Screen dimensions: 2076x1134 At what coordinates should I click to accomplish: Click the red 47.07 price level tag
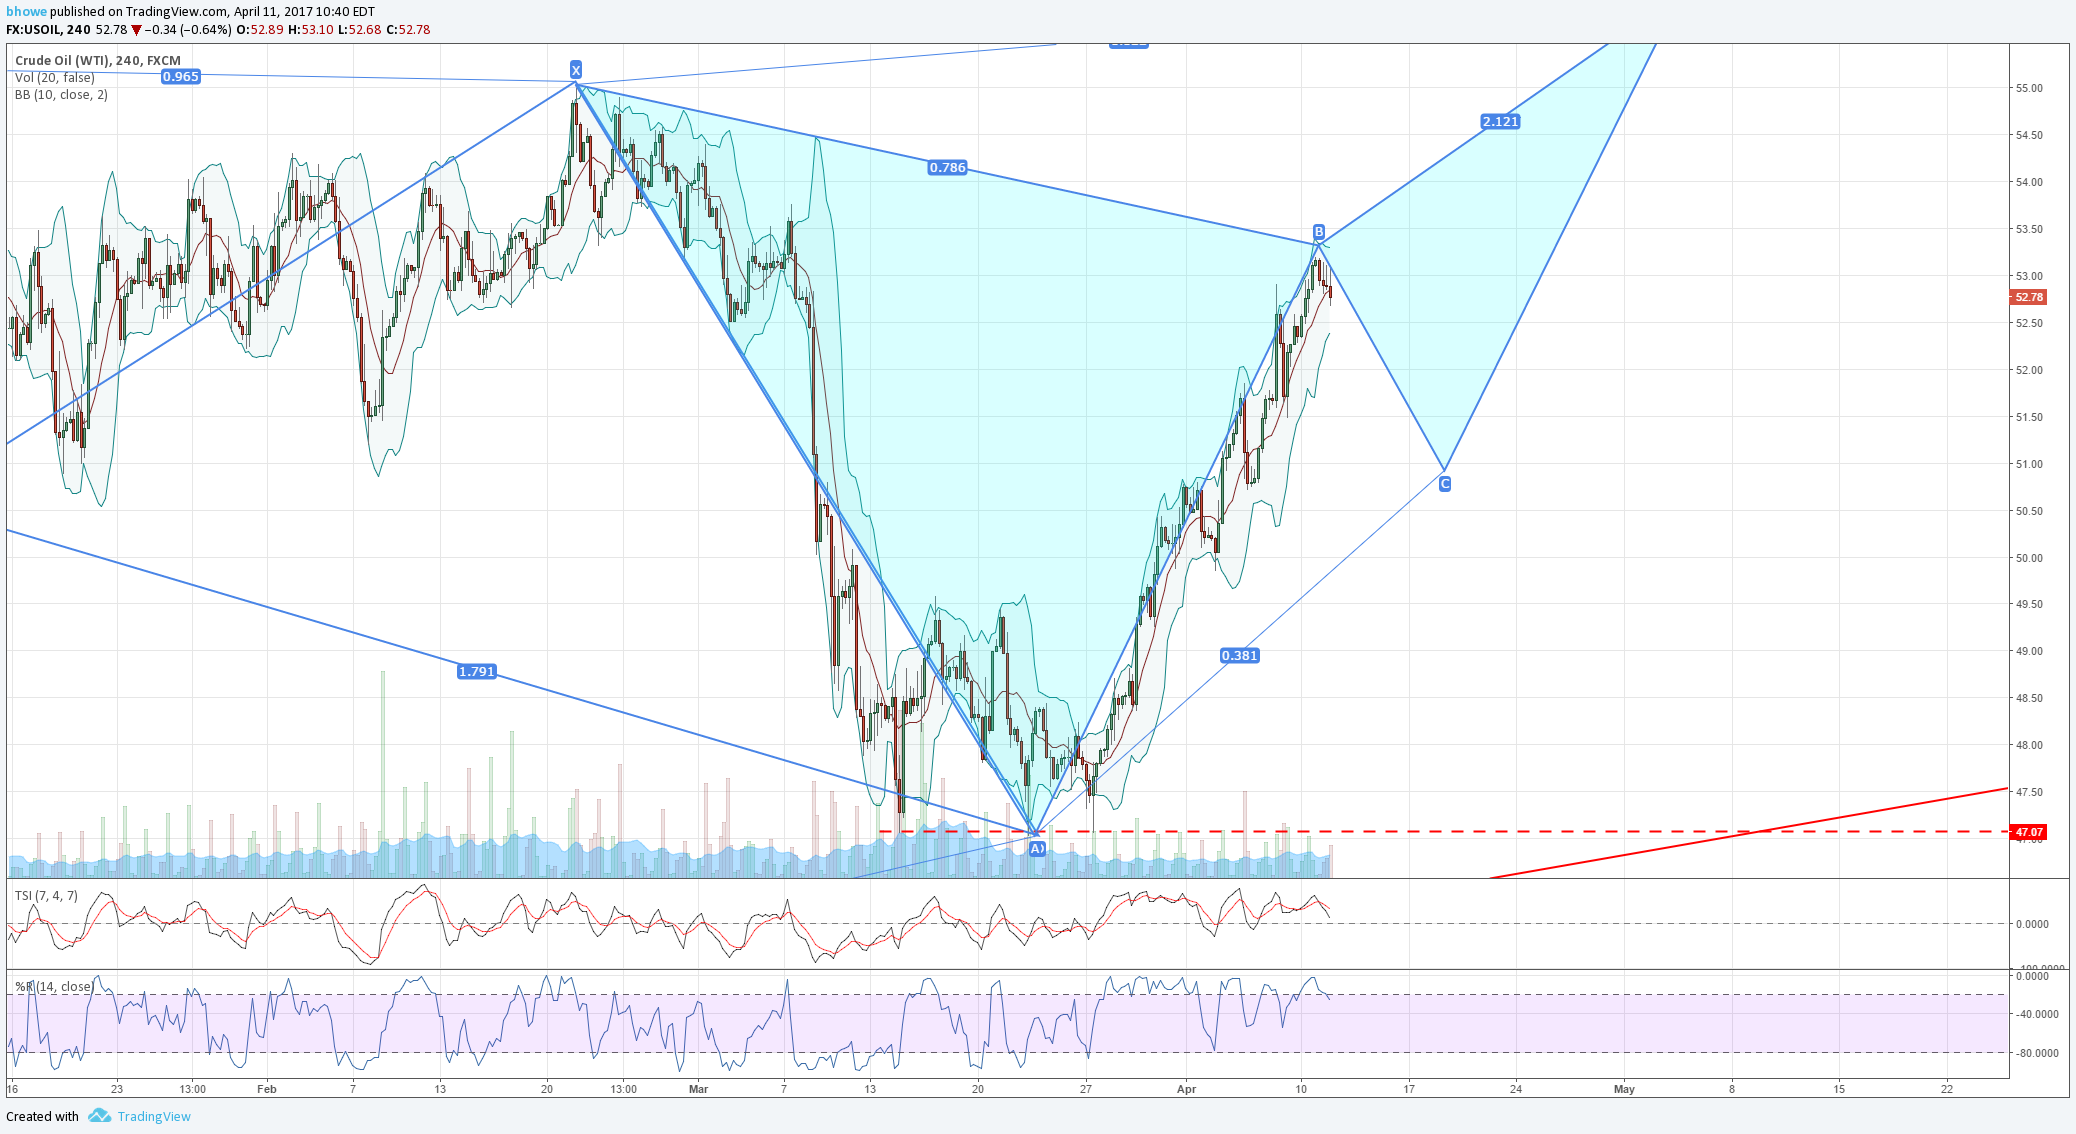click(2029, 832)
